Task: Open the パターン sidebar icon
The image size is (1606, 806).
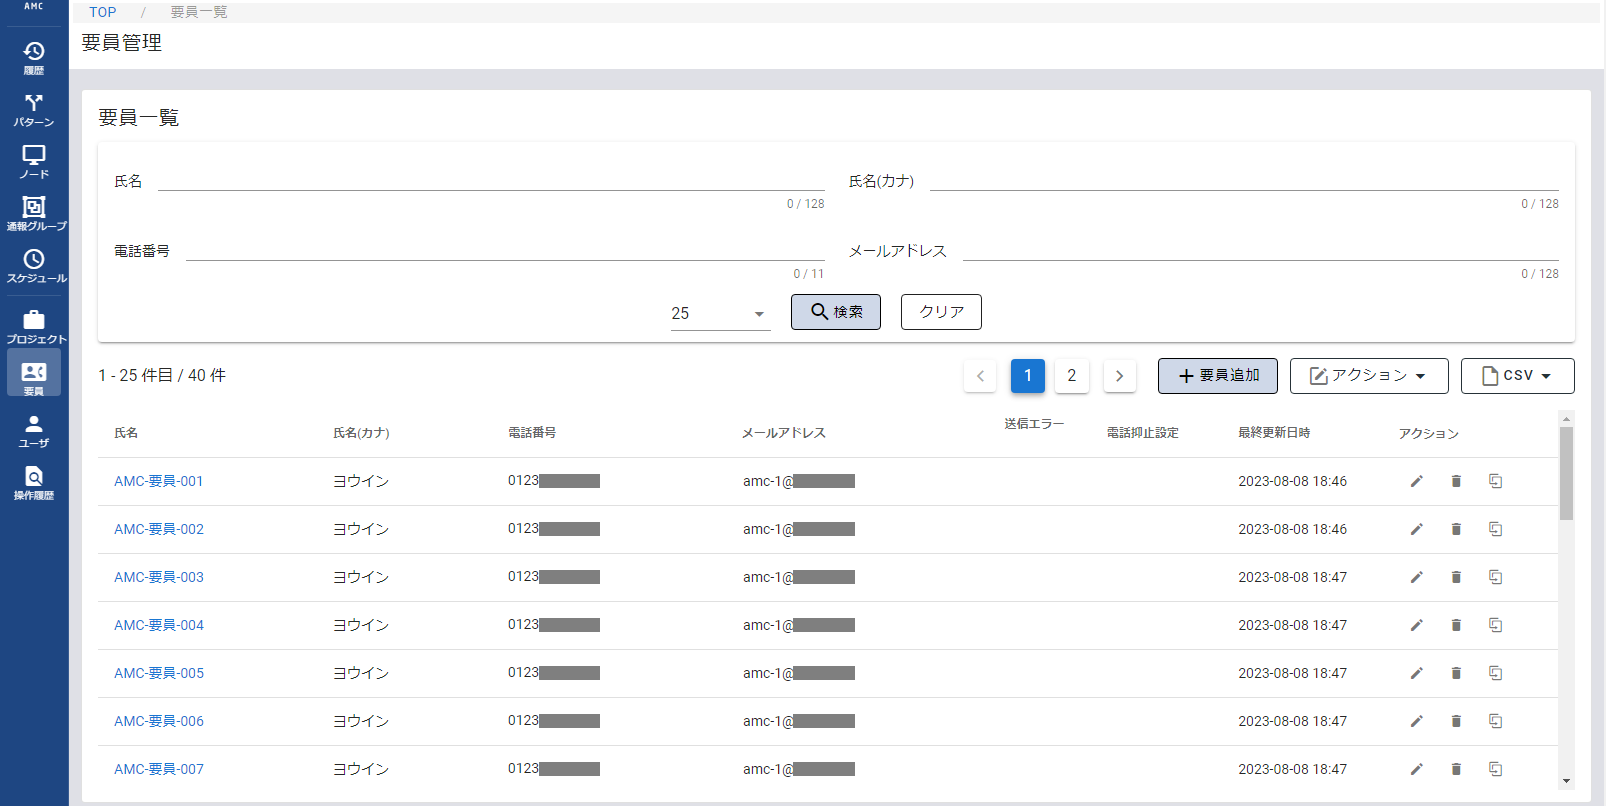Action: point(34,109)
